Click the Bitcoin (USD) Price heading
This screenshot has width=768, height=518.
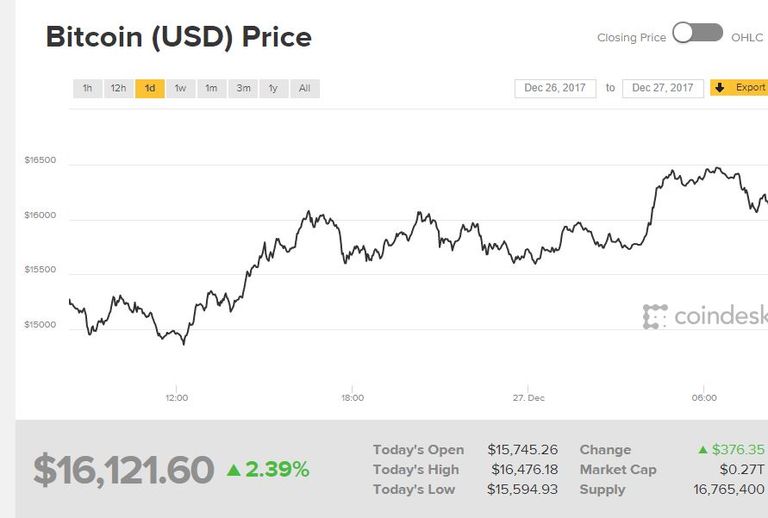pos(179,38)
